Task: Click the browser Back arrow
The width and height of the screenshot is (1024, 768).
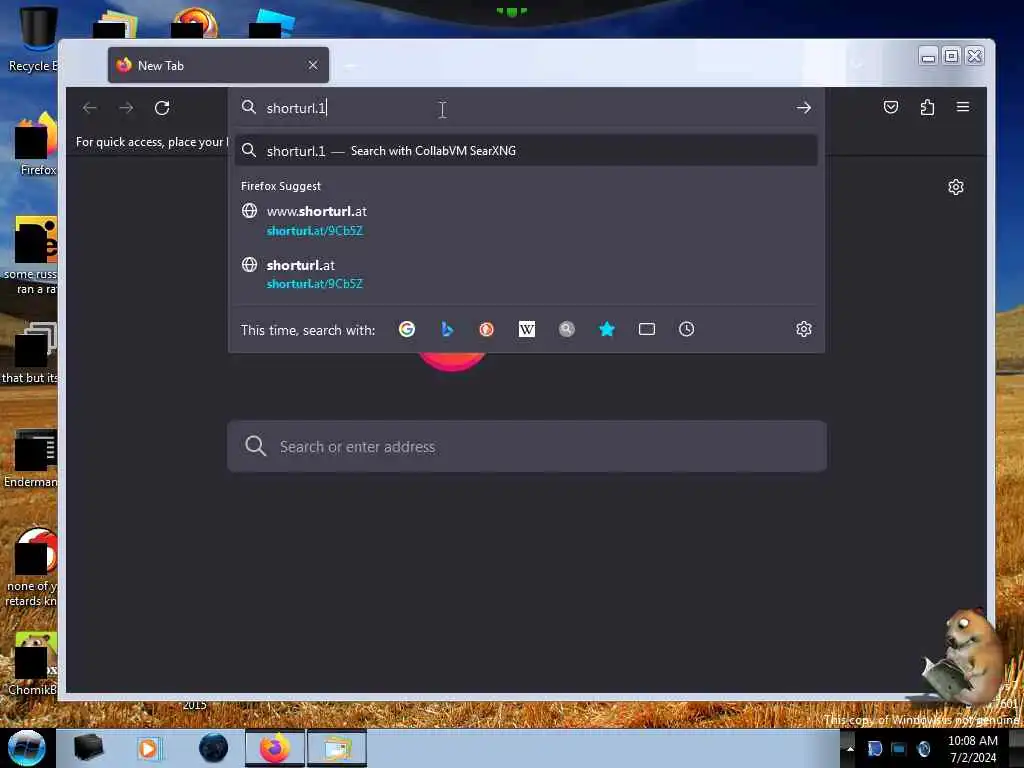Action: coord(90,108)
